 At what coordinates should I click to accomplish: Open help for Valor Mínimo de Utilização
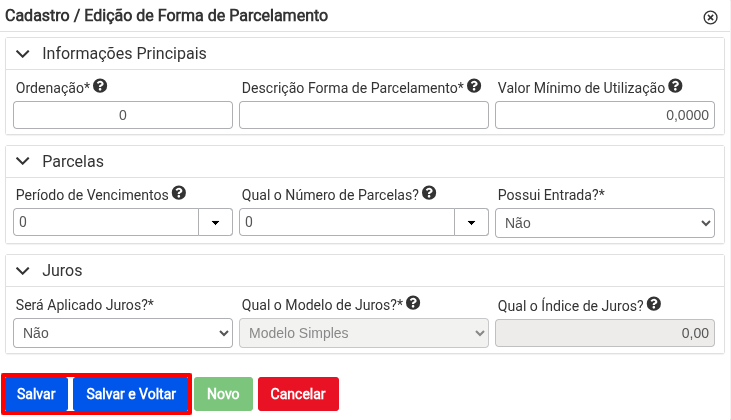(675, 86)
